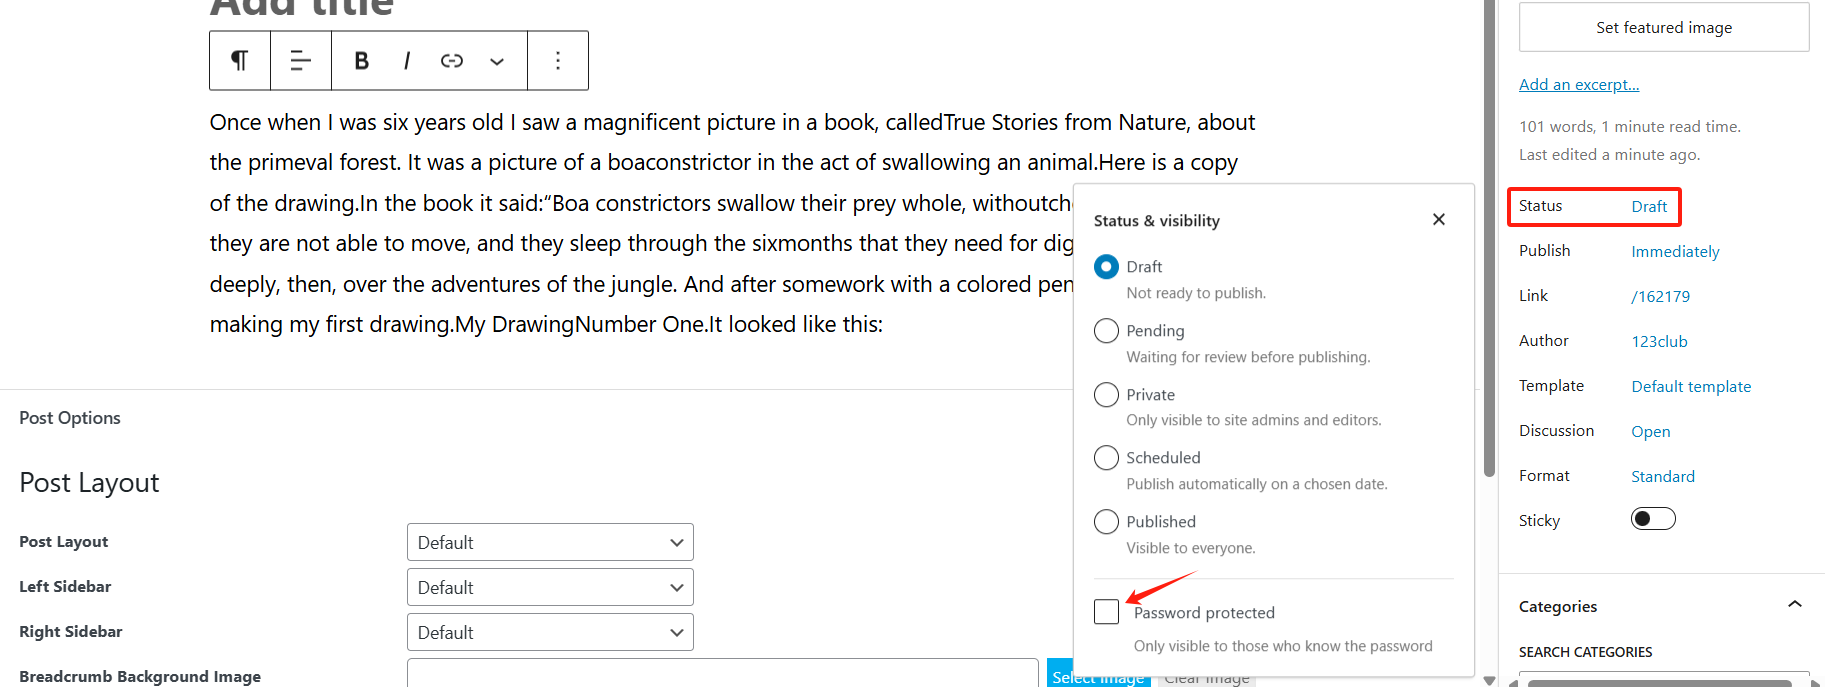Click Set featured image
This screenshot has height=687, width=1825.
(x=1663, y=27)
